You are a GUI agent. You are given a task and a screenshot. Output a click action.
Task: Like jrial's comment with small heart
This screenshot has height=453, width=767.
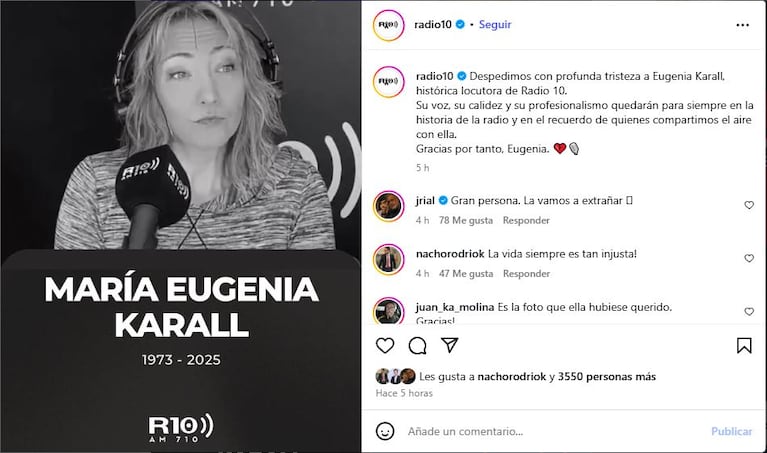[x=749, y=205]
